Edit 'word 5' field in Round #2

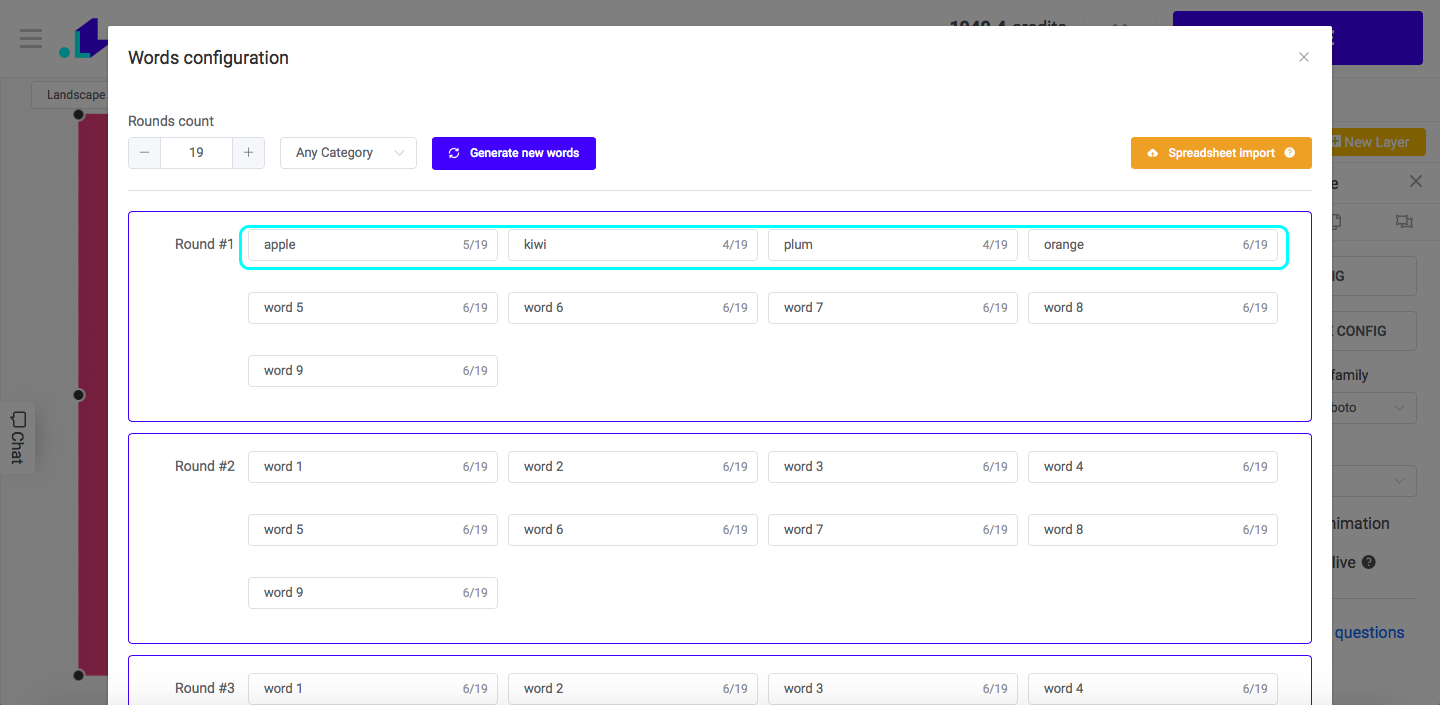pyautogui.click(x=373, y=530)
